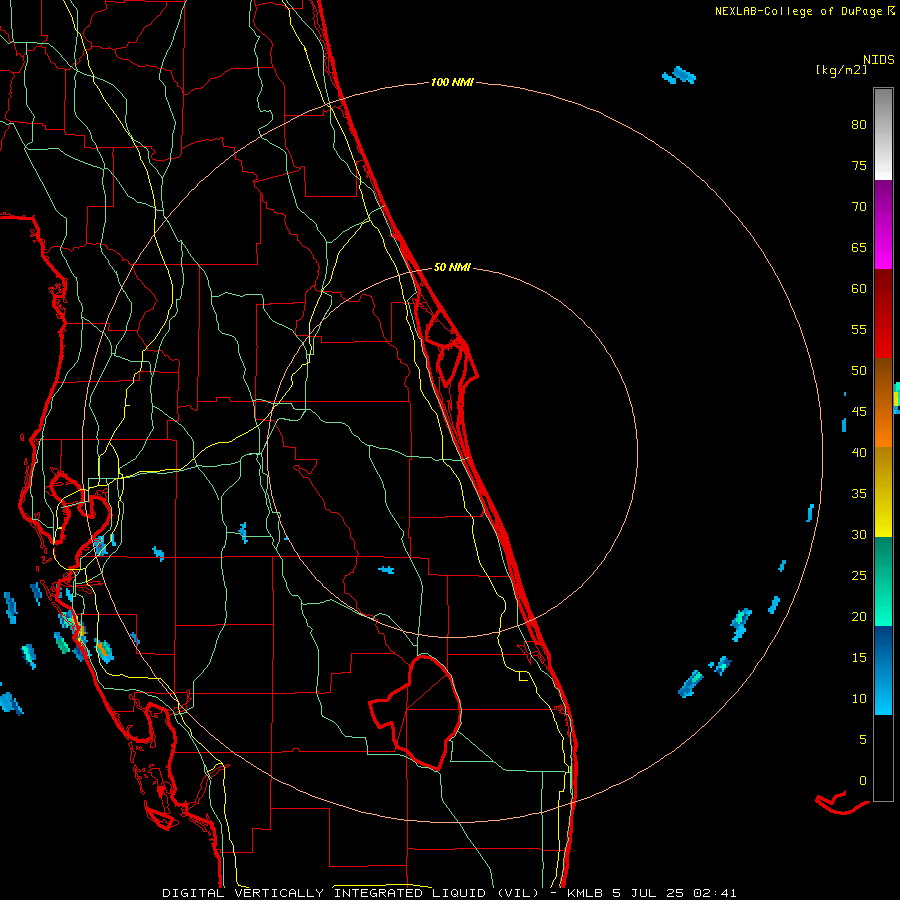The height and width of the screenshot is (900, 900).
Task: Click the NEXLAB-College of DuPage credit text
Action: tap(800, 11)
